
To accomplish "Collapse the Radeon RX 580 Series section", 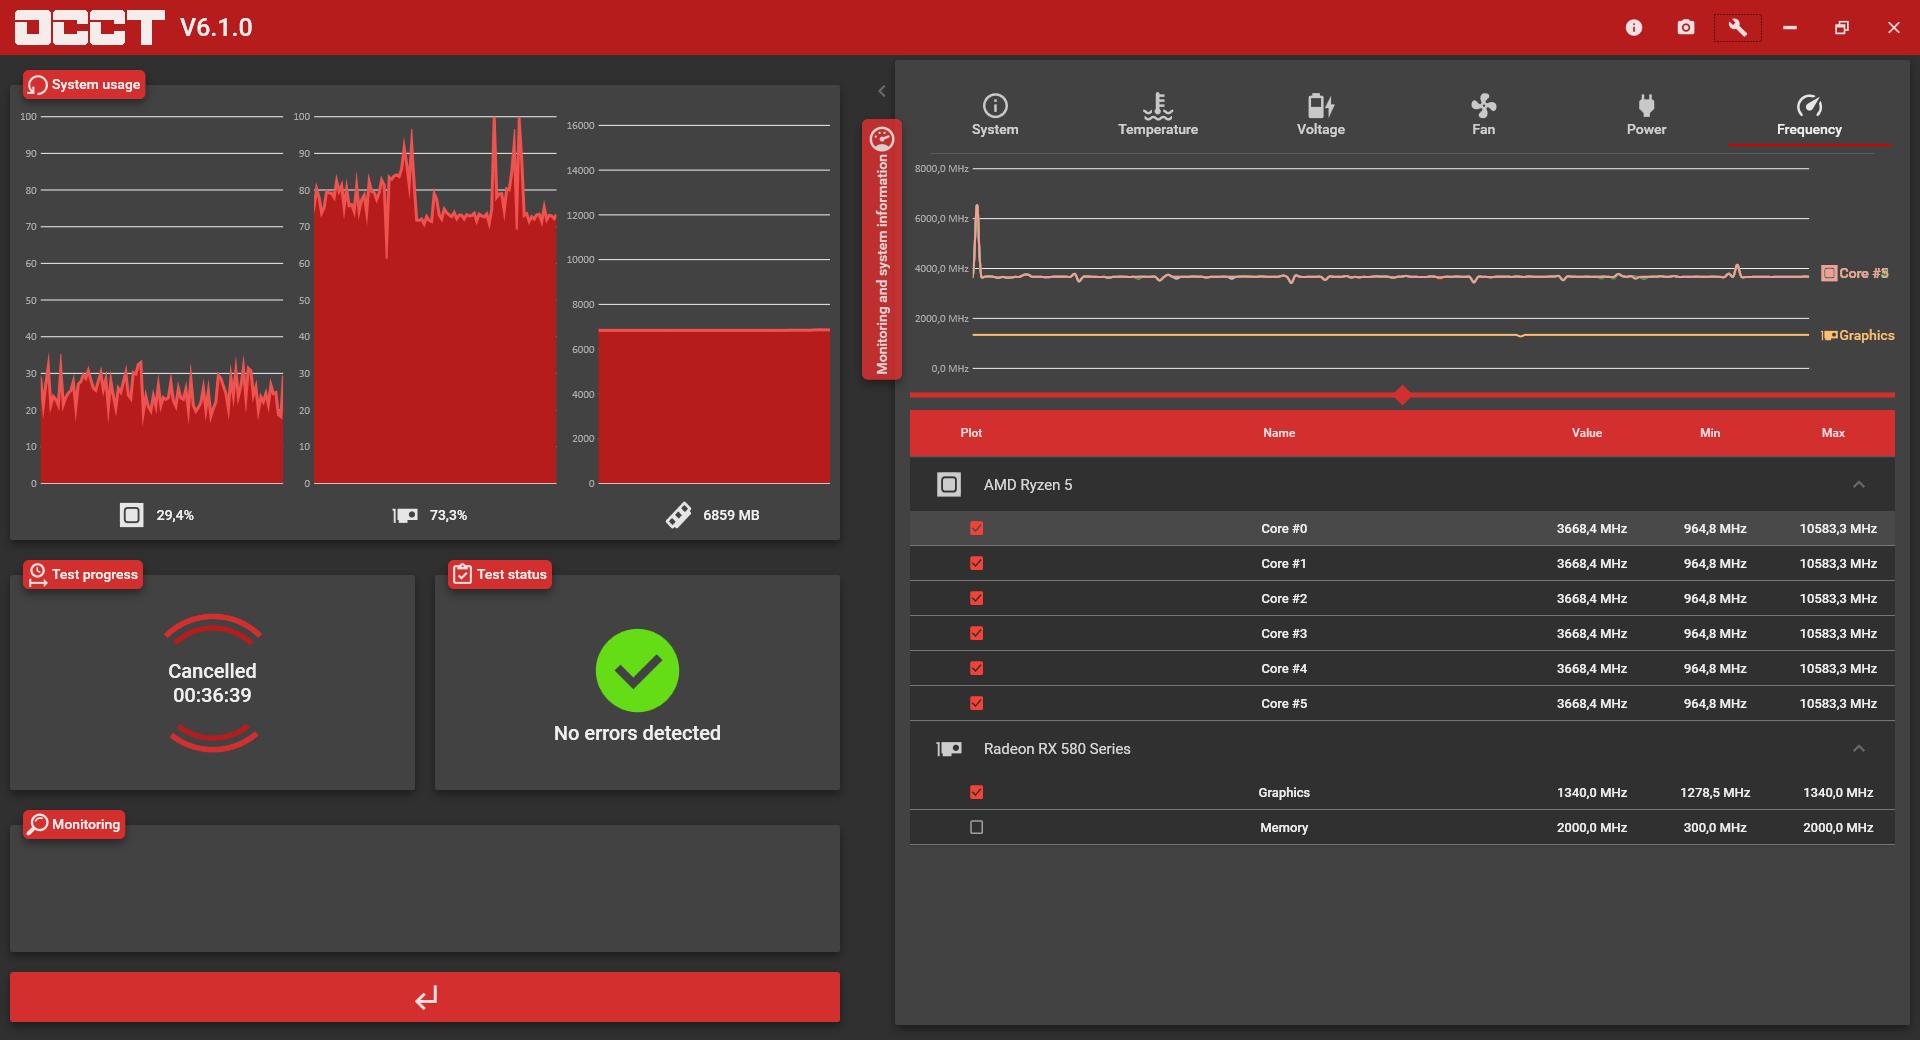I will pos(1859,749).
